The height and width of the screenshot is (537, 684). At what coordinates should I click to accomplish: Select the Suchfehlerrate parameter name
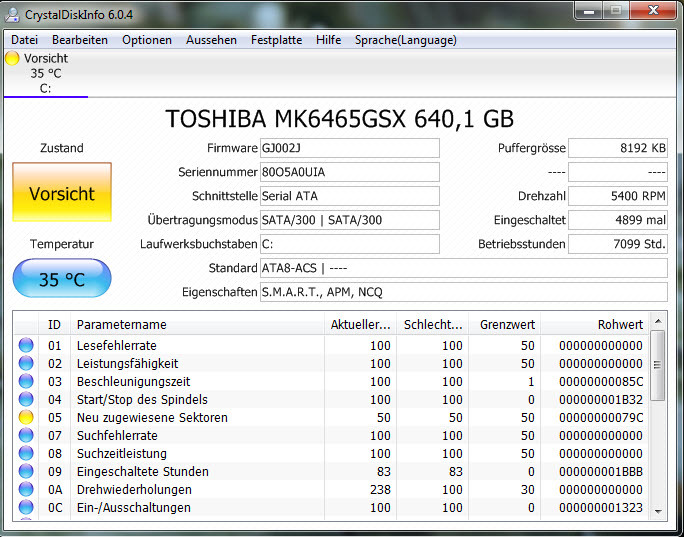tap(117, 435)
